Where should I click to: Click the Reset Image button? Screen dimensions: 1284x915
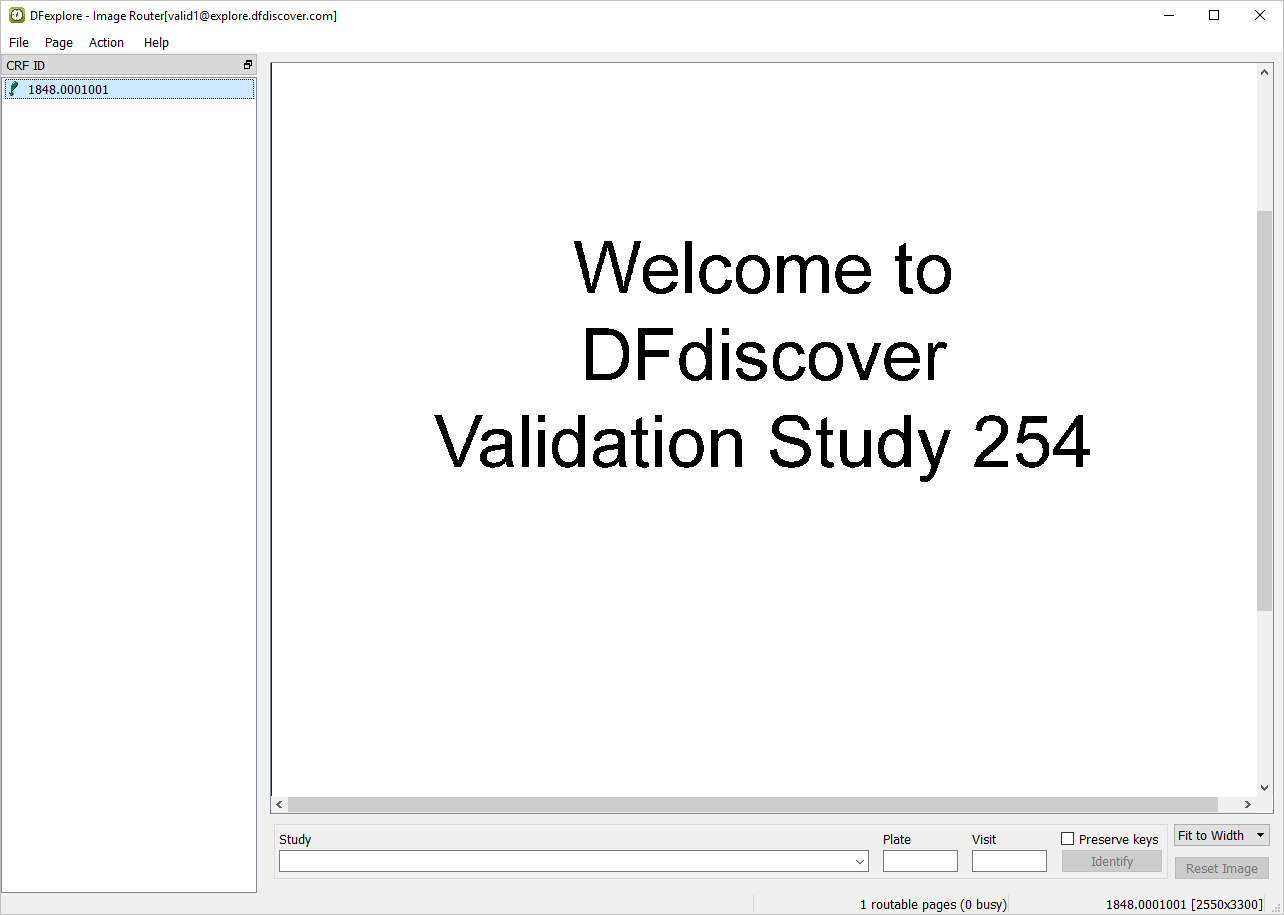pyautogui.click(x=1221, y=868)
